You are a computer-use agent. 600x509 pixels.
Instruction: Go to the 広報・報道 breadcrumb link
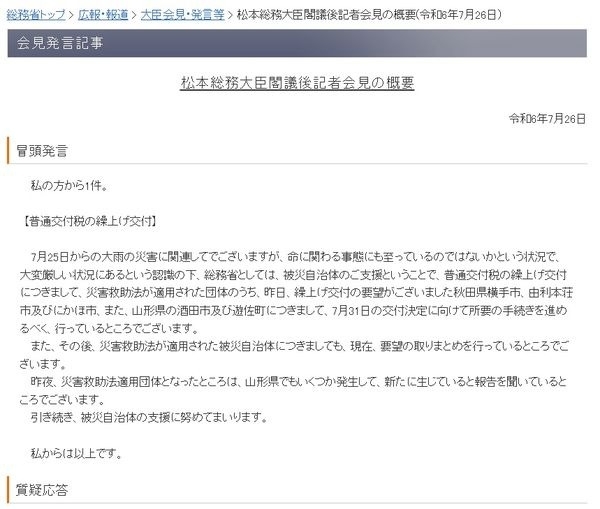point(103,15)
